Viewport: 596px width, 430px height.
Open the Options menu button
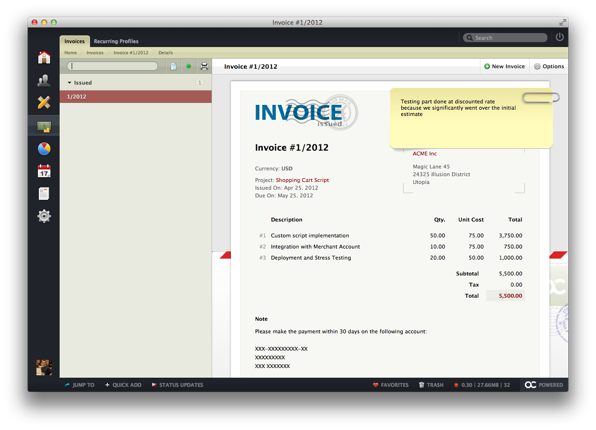click(549, 66)
